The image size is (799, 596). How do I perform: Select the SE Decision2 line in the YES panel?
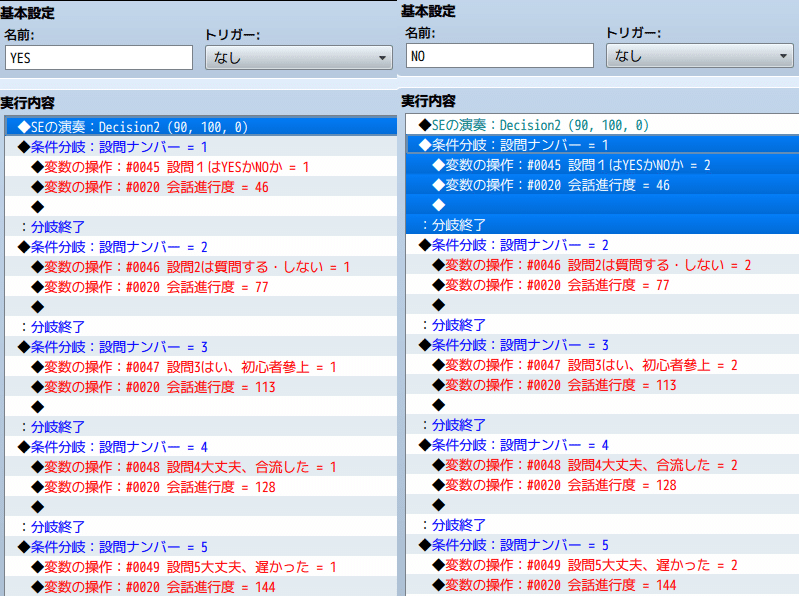pyautogui.click(x=201, y=127)
